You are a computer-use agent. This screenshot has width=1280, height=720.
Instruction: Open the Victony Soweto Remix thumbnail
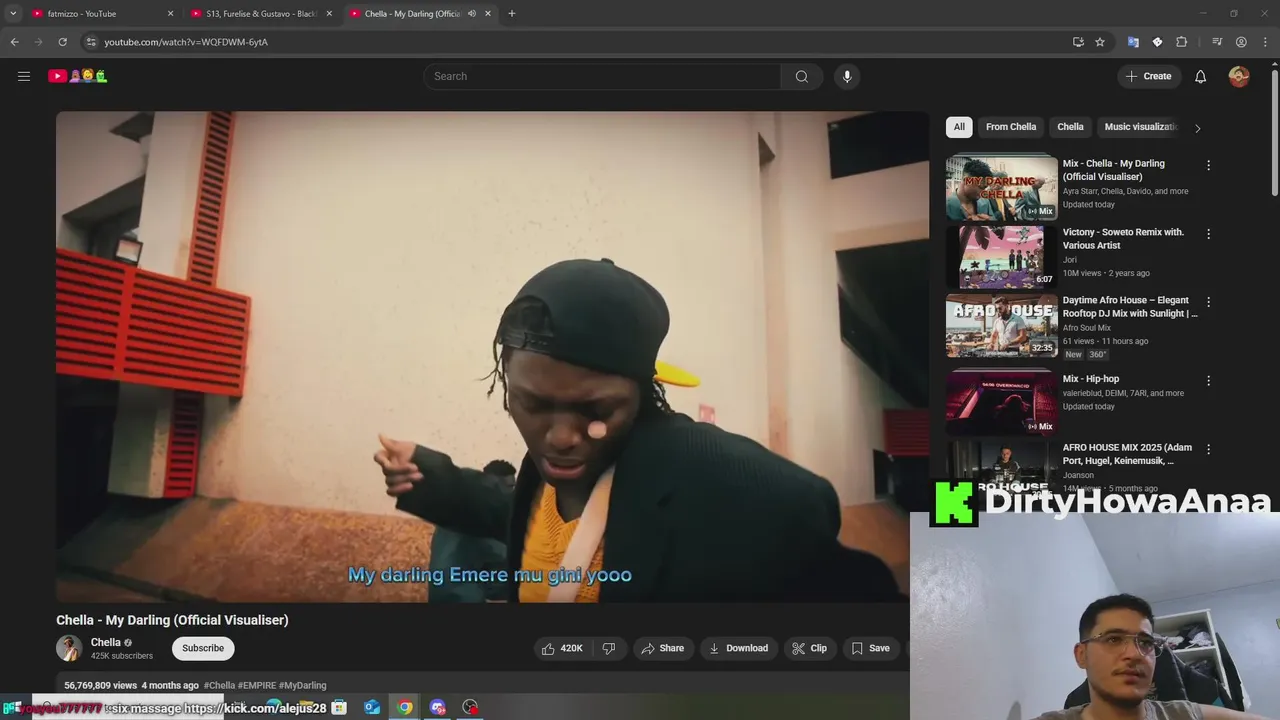pos(1002,256)
